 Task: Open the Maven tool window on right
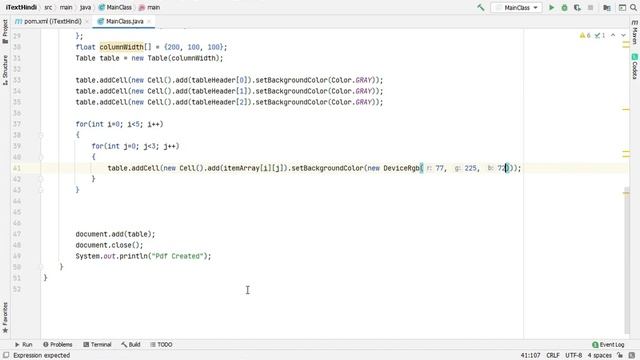pyautogui.click(x=635, y=32)
